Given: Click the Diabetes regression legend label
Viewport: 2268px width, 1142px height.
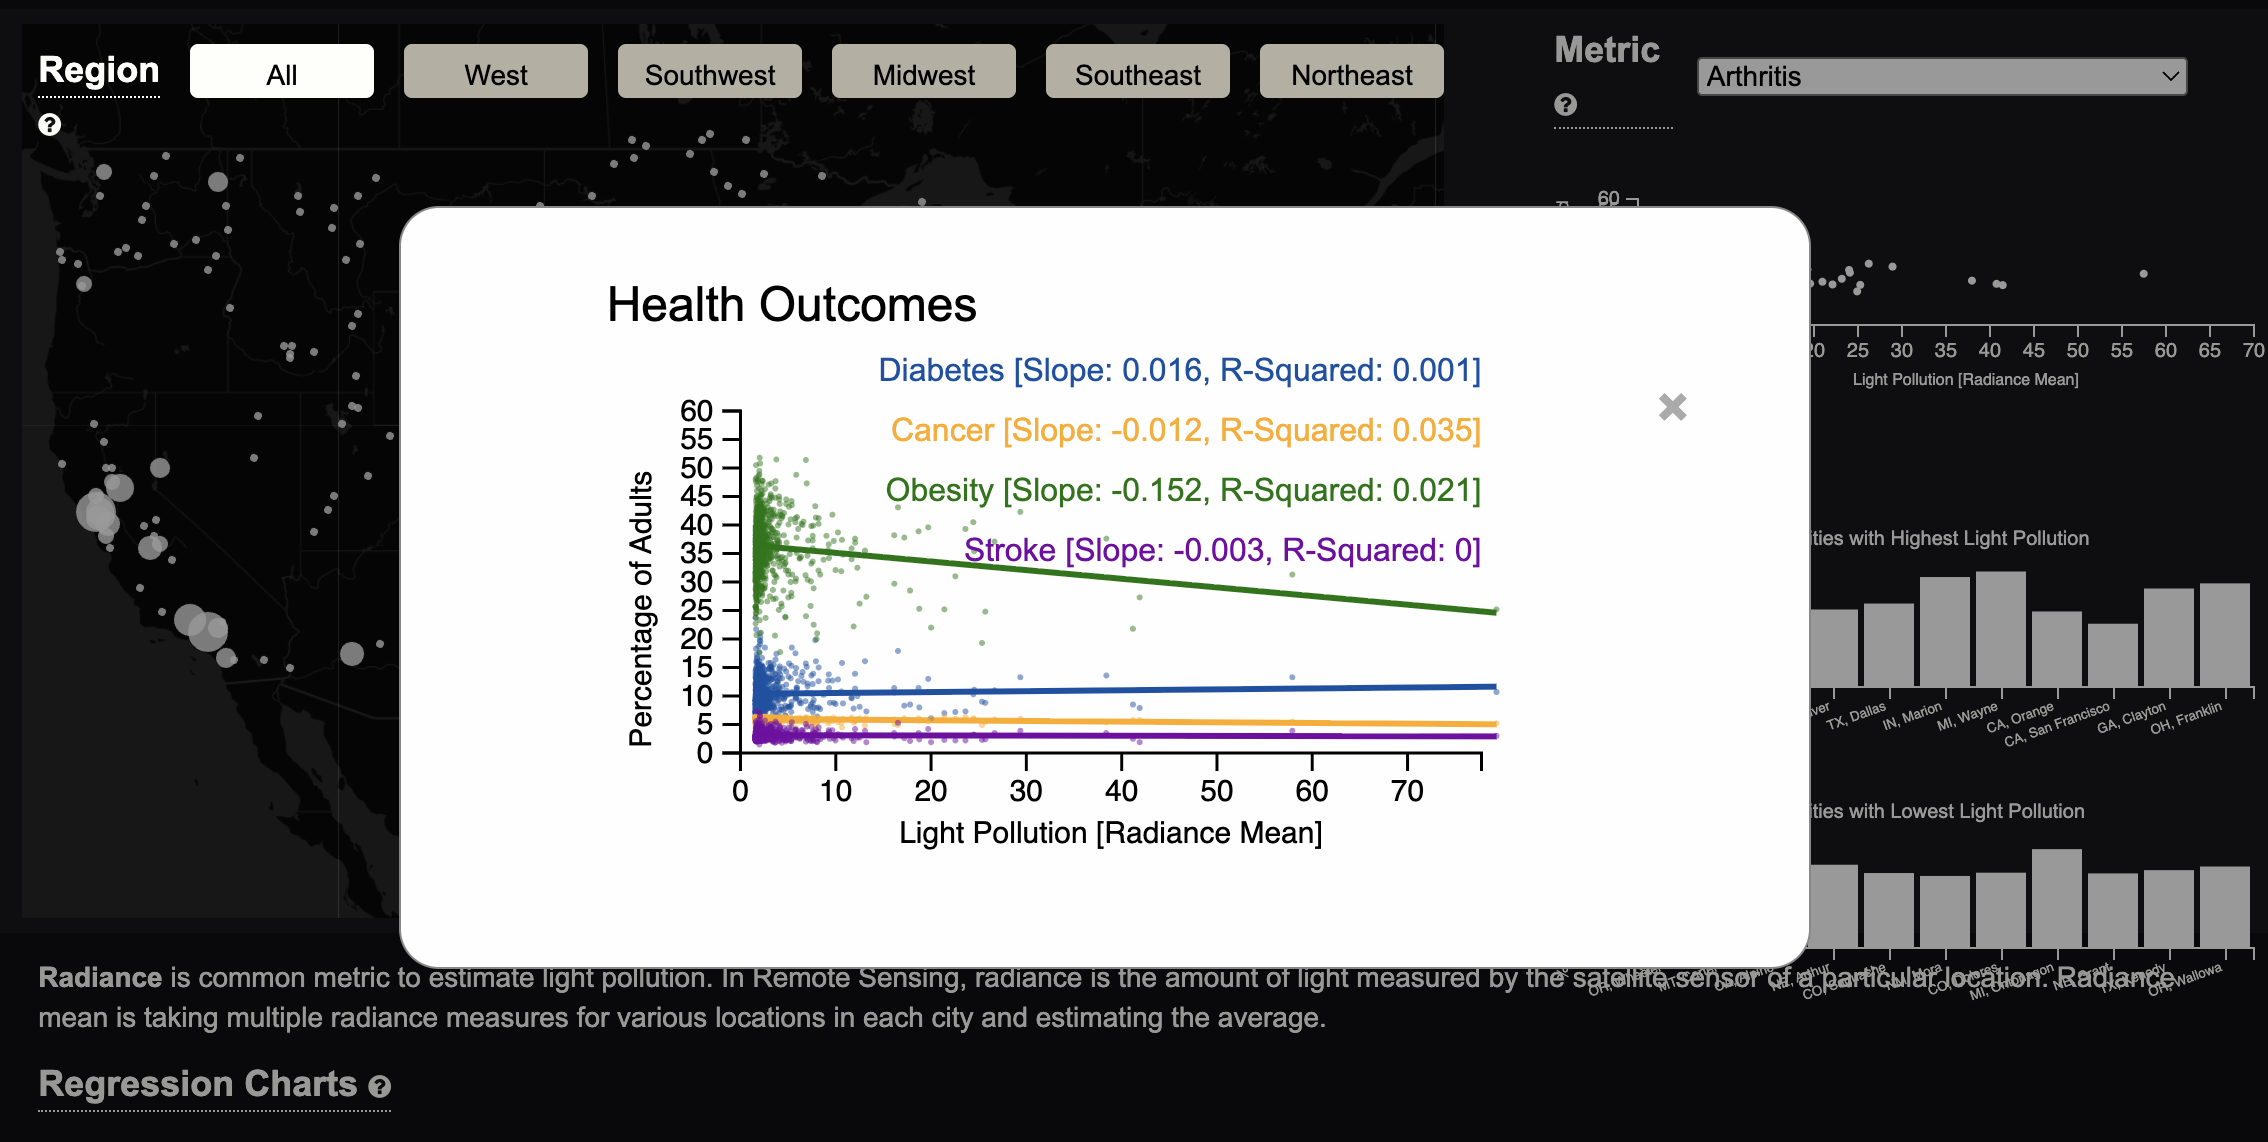Looking at the screenshot, I should [x=1178, y=370].
